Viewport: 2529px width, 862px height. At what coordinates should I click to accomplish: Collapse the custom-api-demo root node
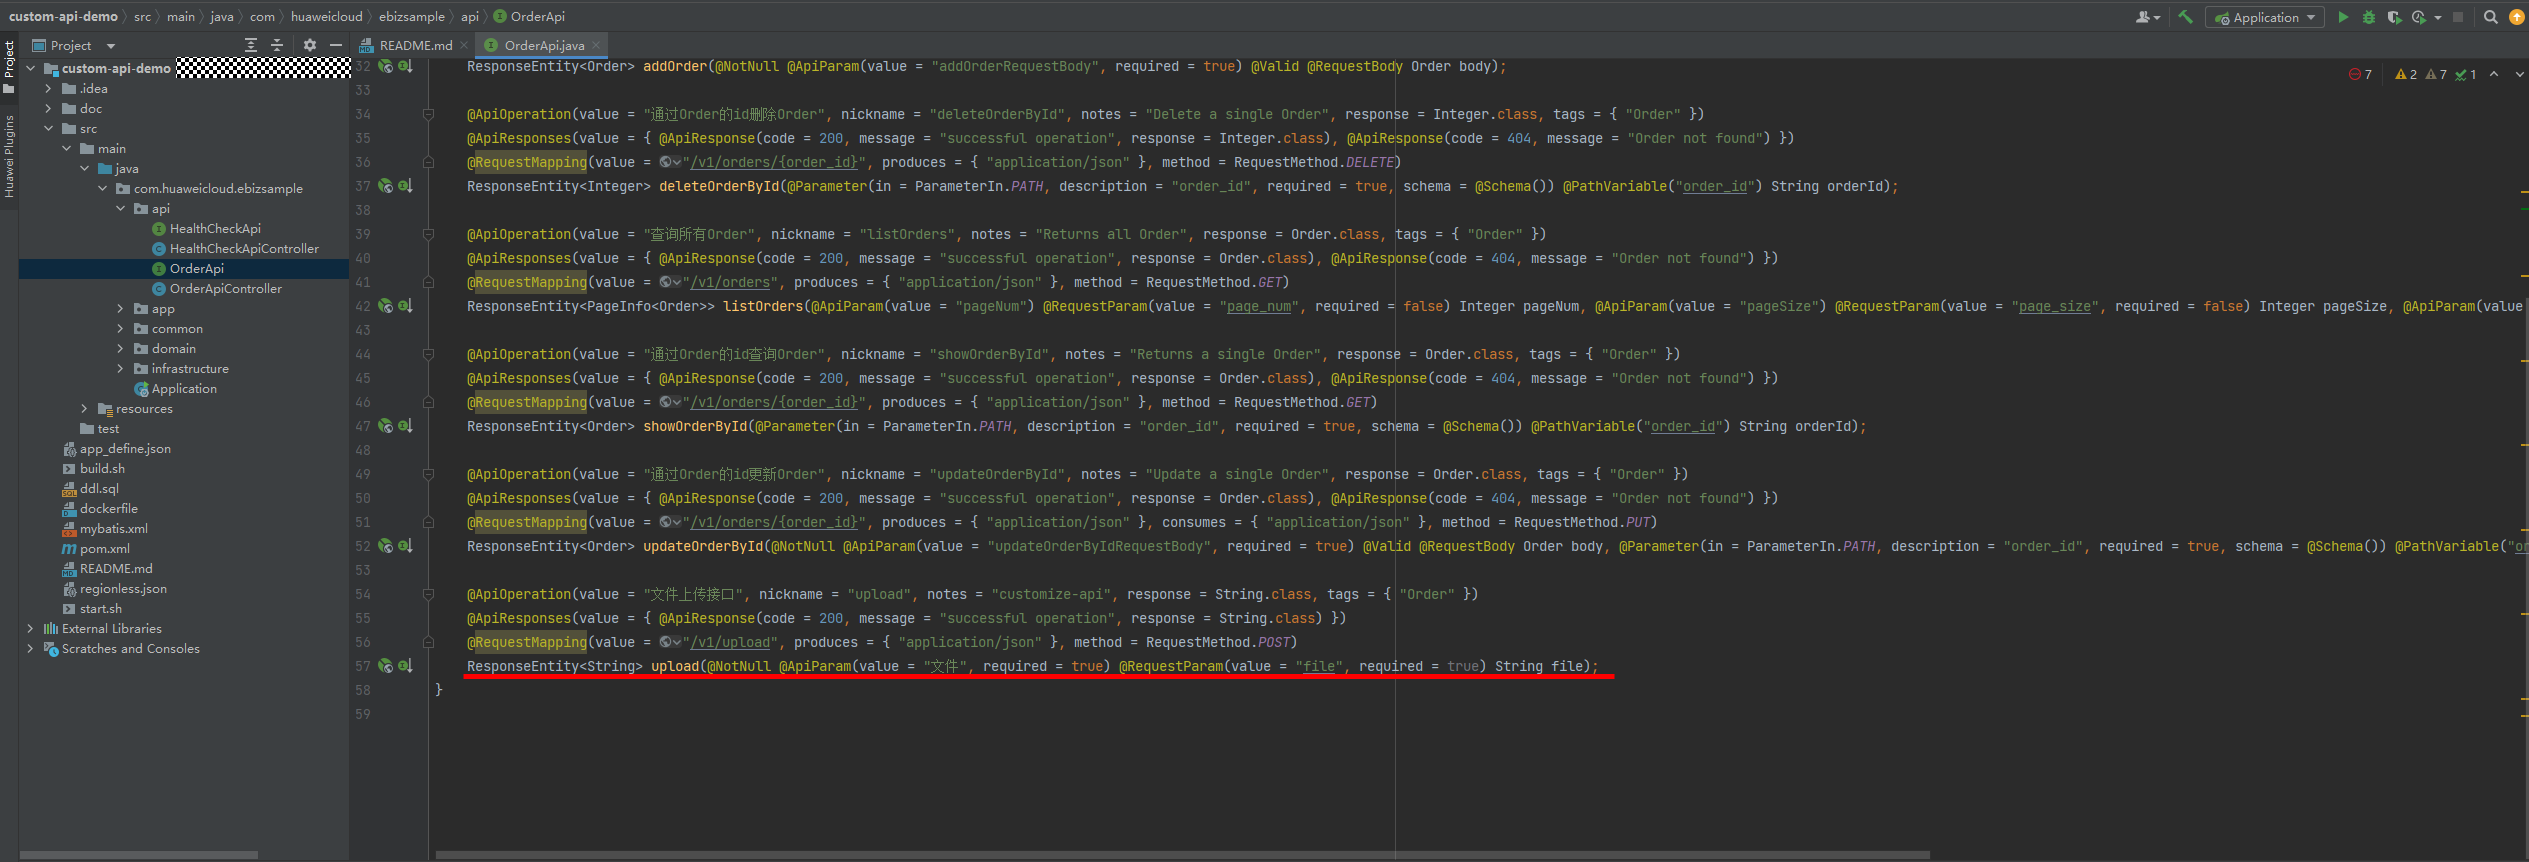click(x=30, y=69)
